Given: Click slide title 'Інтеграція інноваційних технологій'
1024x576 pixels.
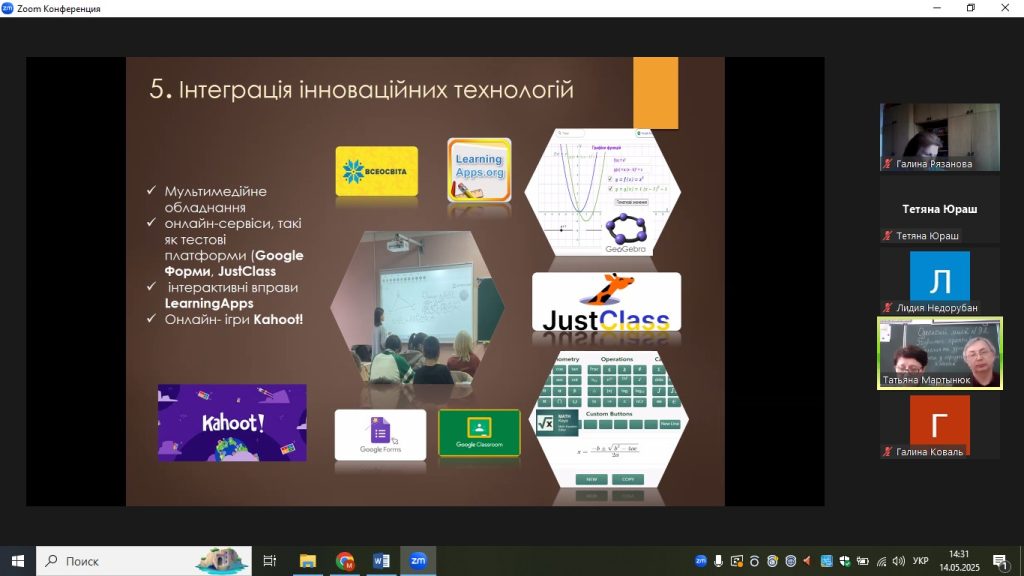Looking at the screenshot, I should click(376, 89).
